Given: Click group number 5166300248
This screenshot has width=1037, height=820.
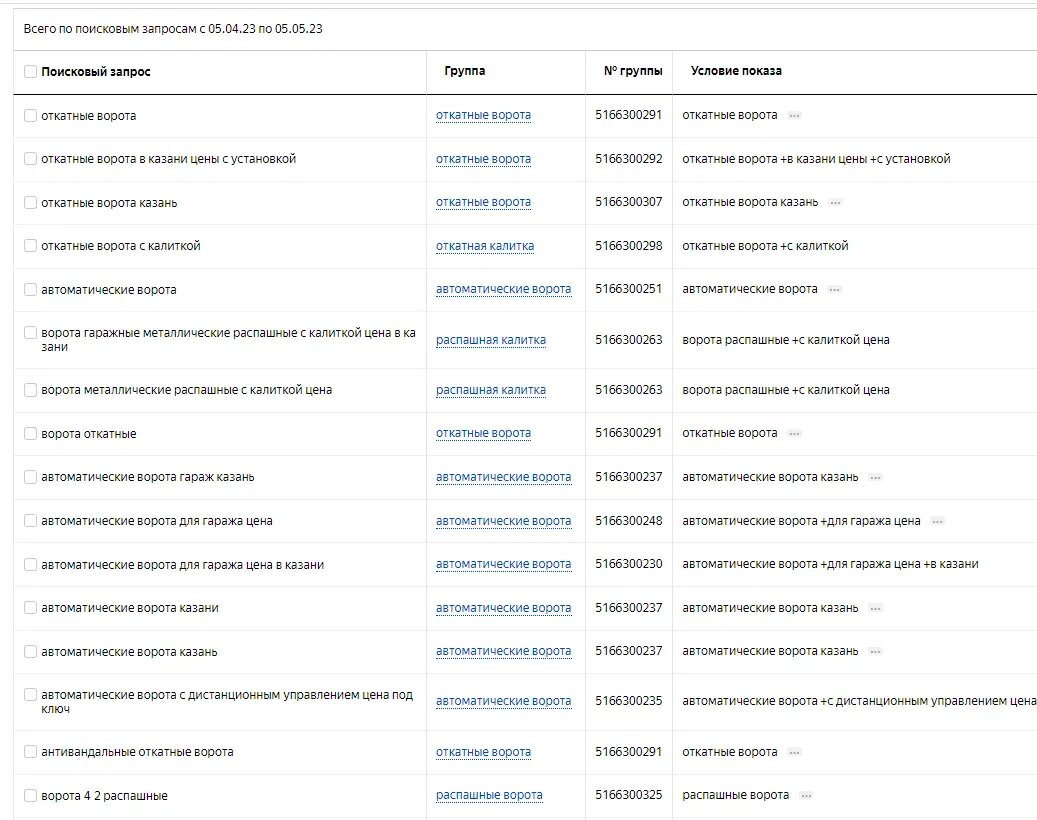Looking at the screenshot, I should pos(628,521).
